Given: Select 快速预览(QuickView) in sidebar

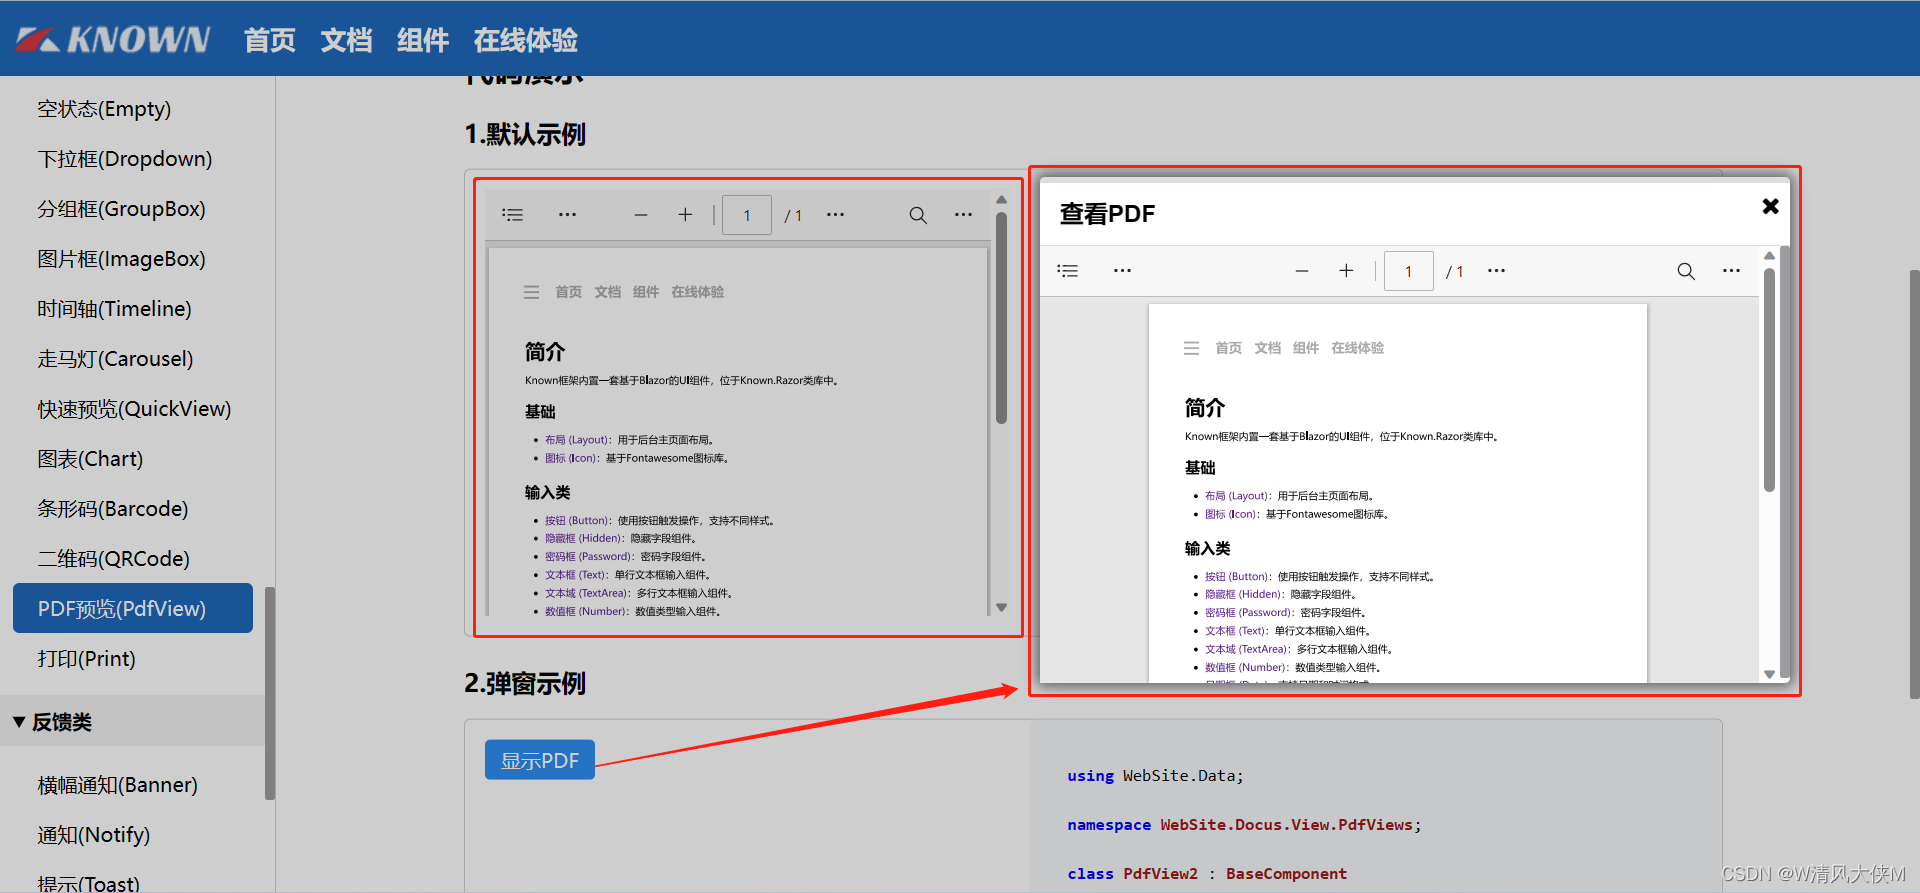Looking at the screenshot, I should (x=134, y=409).
